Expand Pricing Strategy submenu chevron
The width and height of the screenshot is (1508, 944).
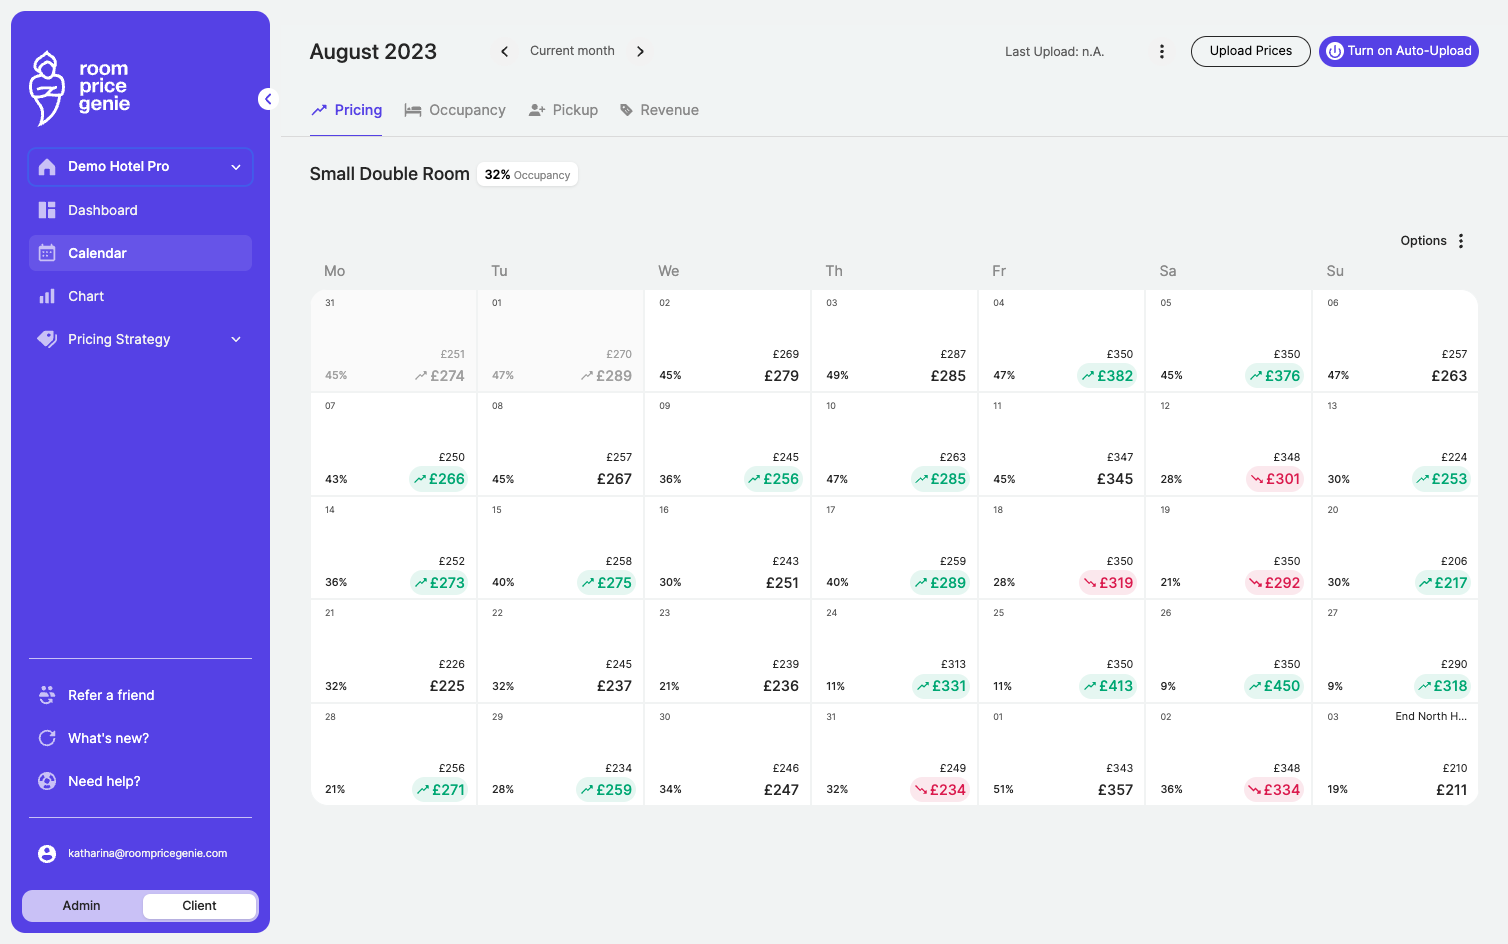pyautogui.click(x=236, y=339)
